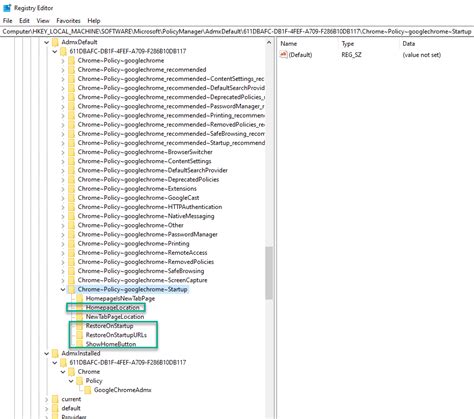474x419 pixels.
Task: Click the tree pane scroll up arrow
Action: click(269, 42)
